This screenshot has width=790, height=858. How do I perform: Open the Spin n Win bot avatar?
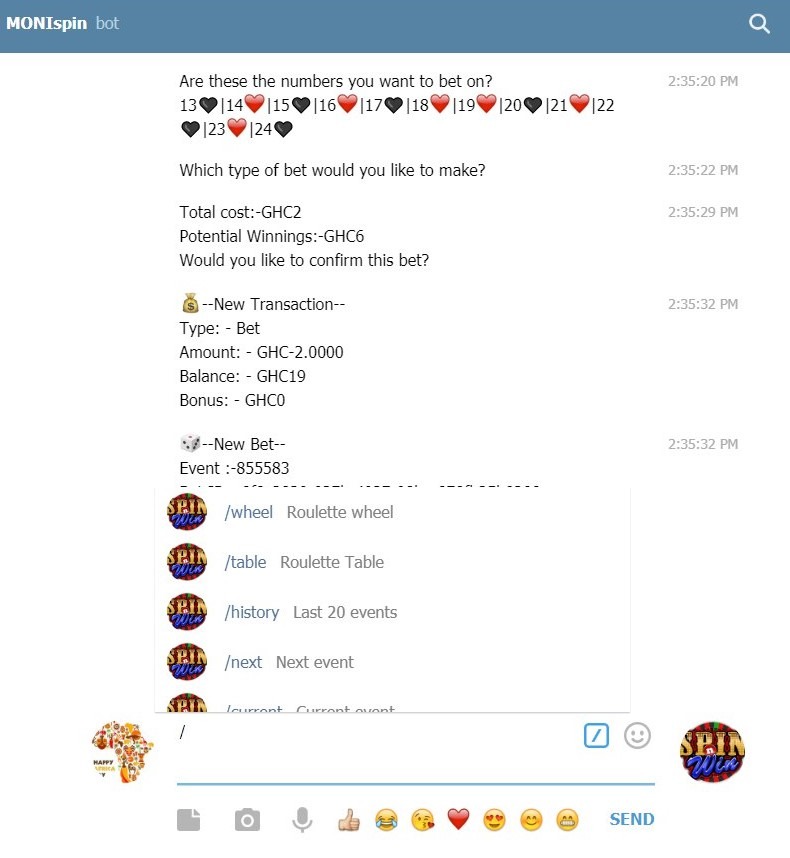[712, 751]
